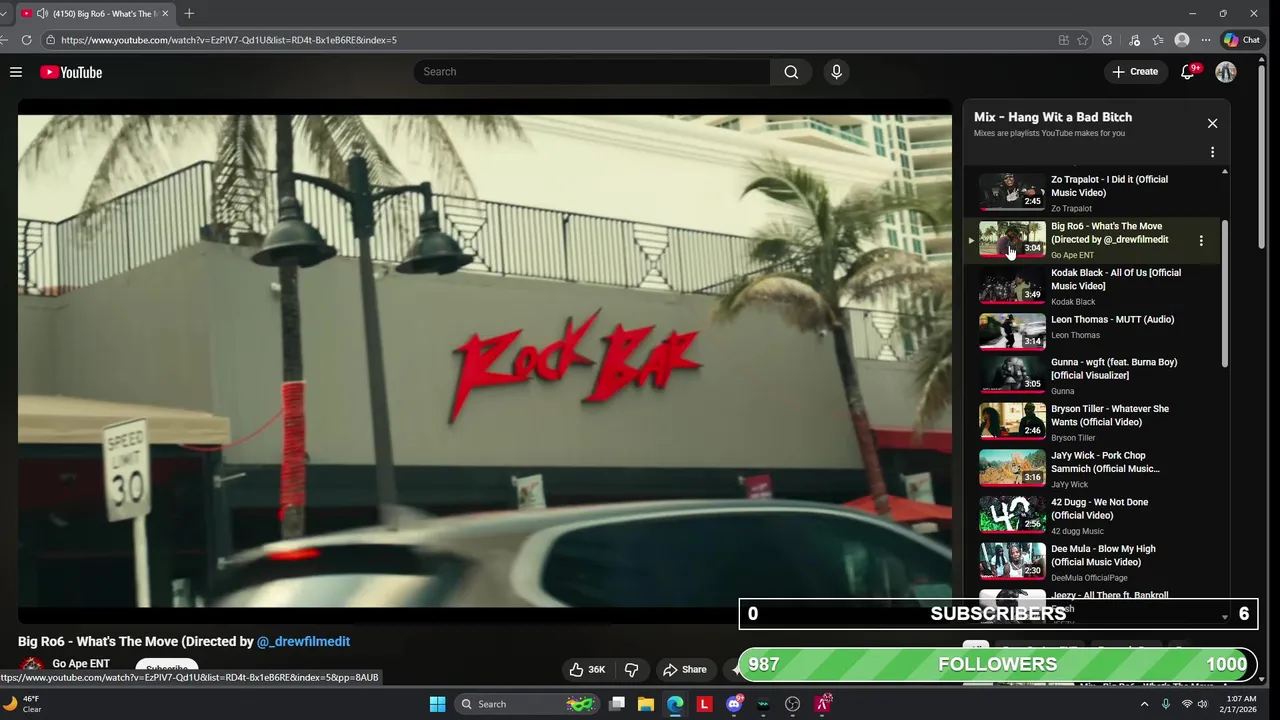The width and height of the screenshot is (1280, 720).
Task: Open the favorites list icon
Action: 1158,40
